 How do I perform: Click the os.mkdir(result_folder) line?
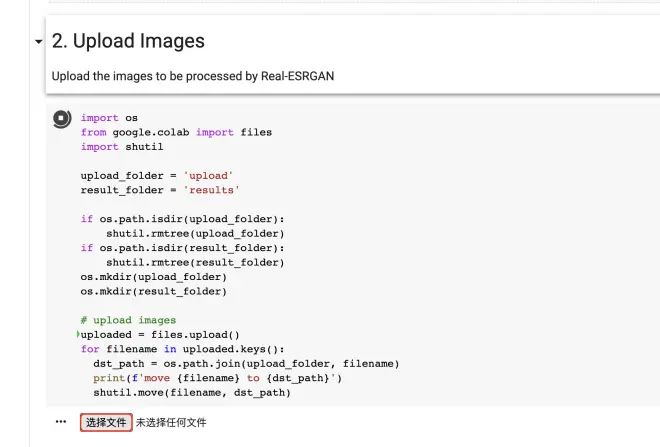tap(154, 291)
